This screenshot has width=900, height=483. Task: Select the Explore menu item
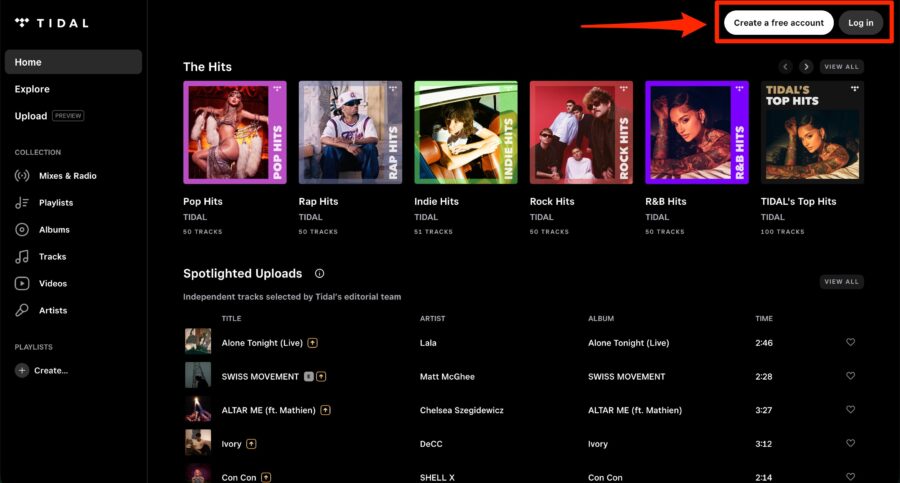[32, 89]
